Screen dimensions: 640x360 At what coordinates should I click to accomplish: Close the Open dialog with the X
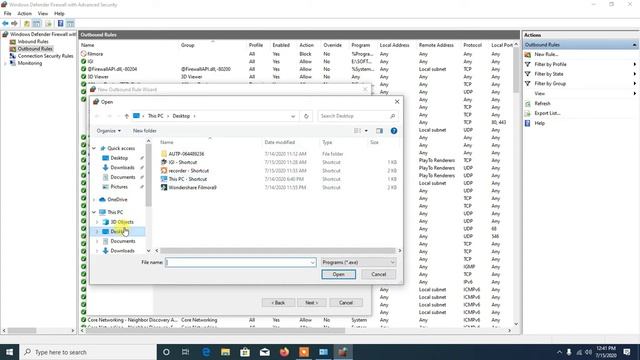coord(397,102)
